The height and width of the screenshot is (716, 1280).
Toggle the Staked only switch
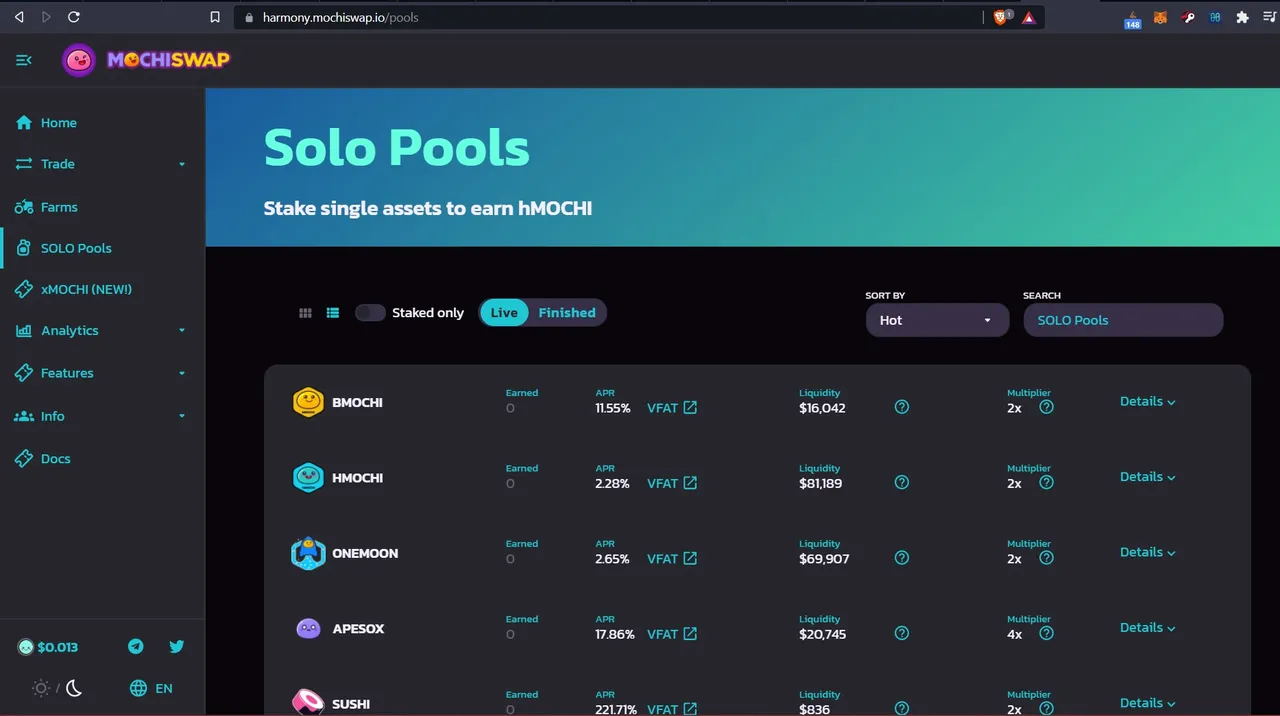click(370, 313)
